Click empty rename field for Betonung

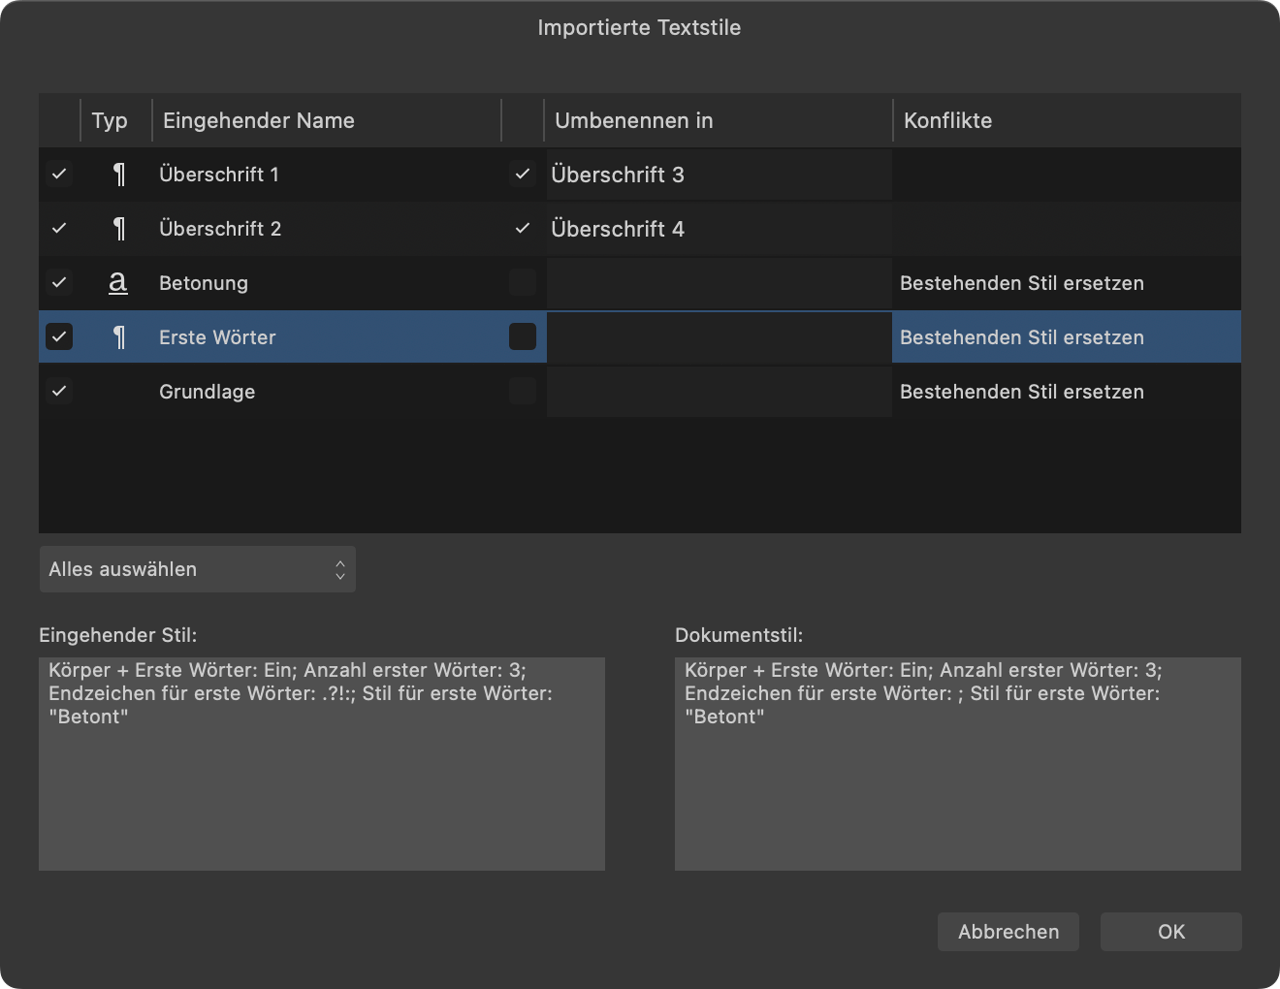(719, 282)
